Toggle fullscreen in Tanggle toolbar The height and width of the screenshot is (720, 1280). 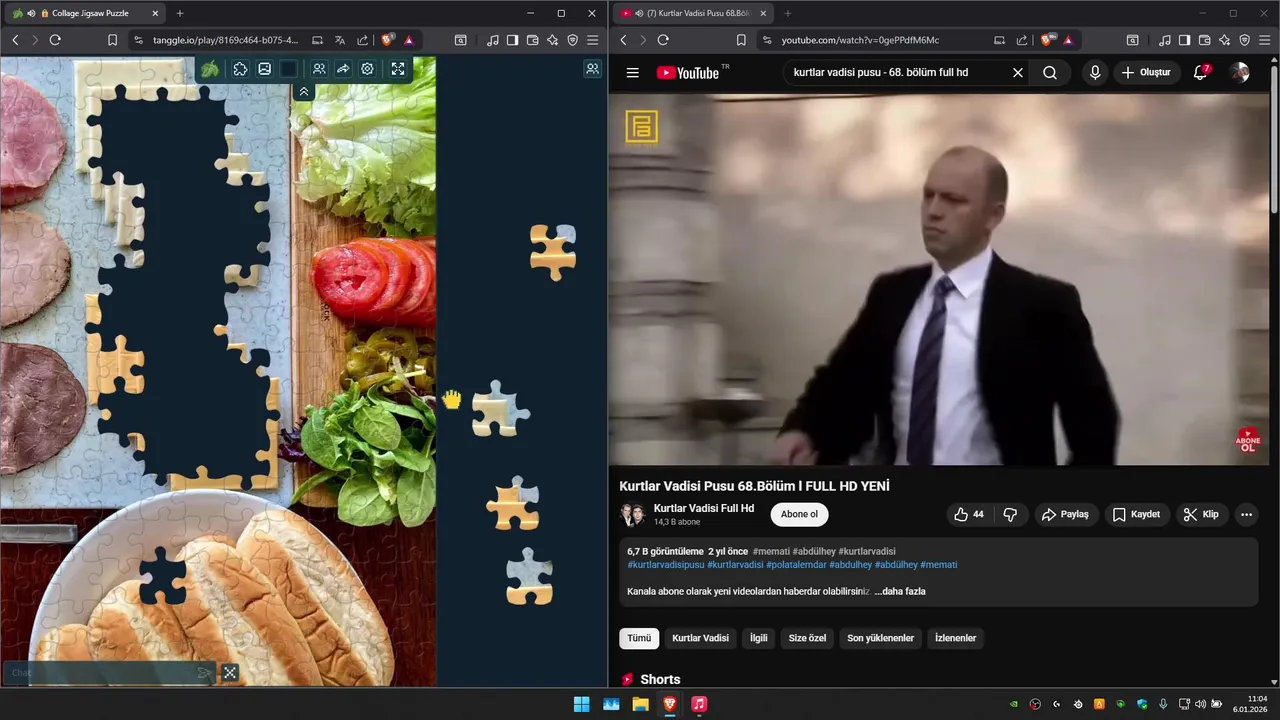398,69
